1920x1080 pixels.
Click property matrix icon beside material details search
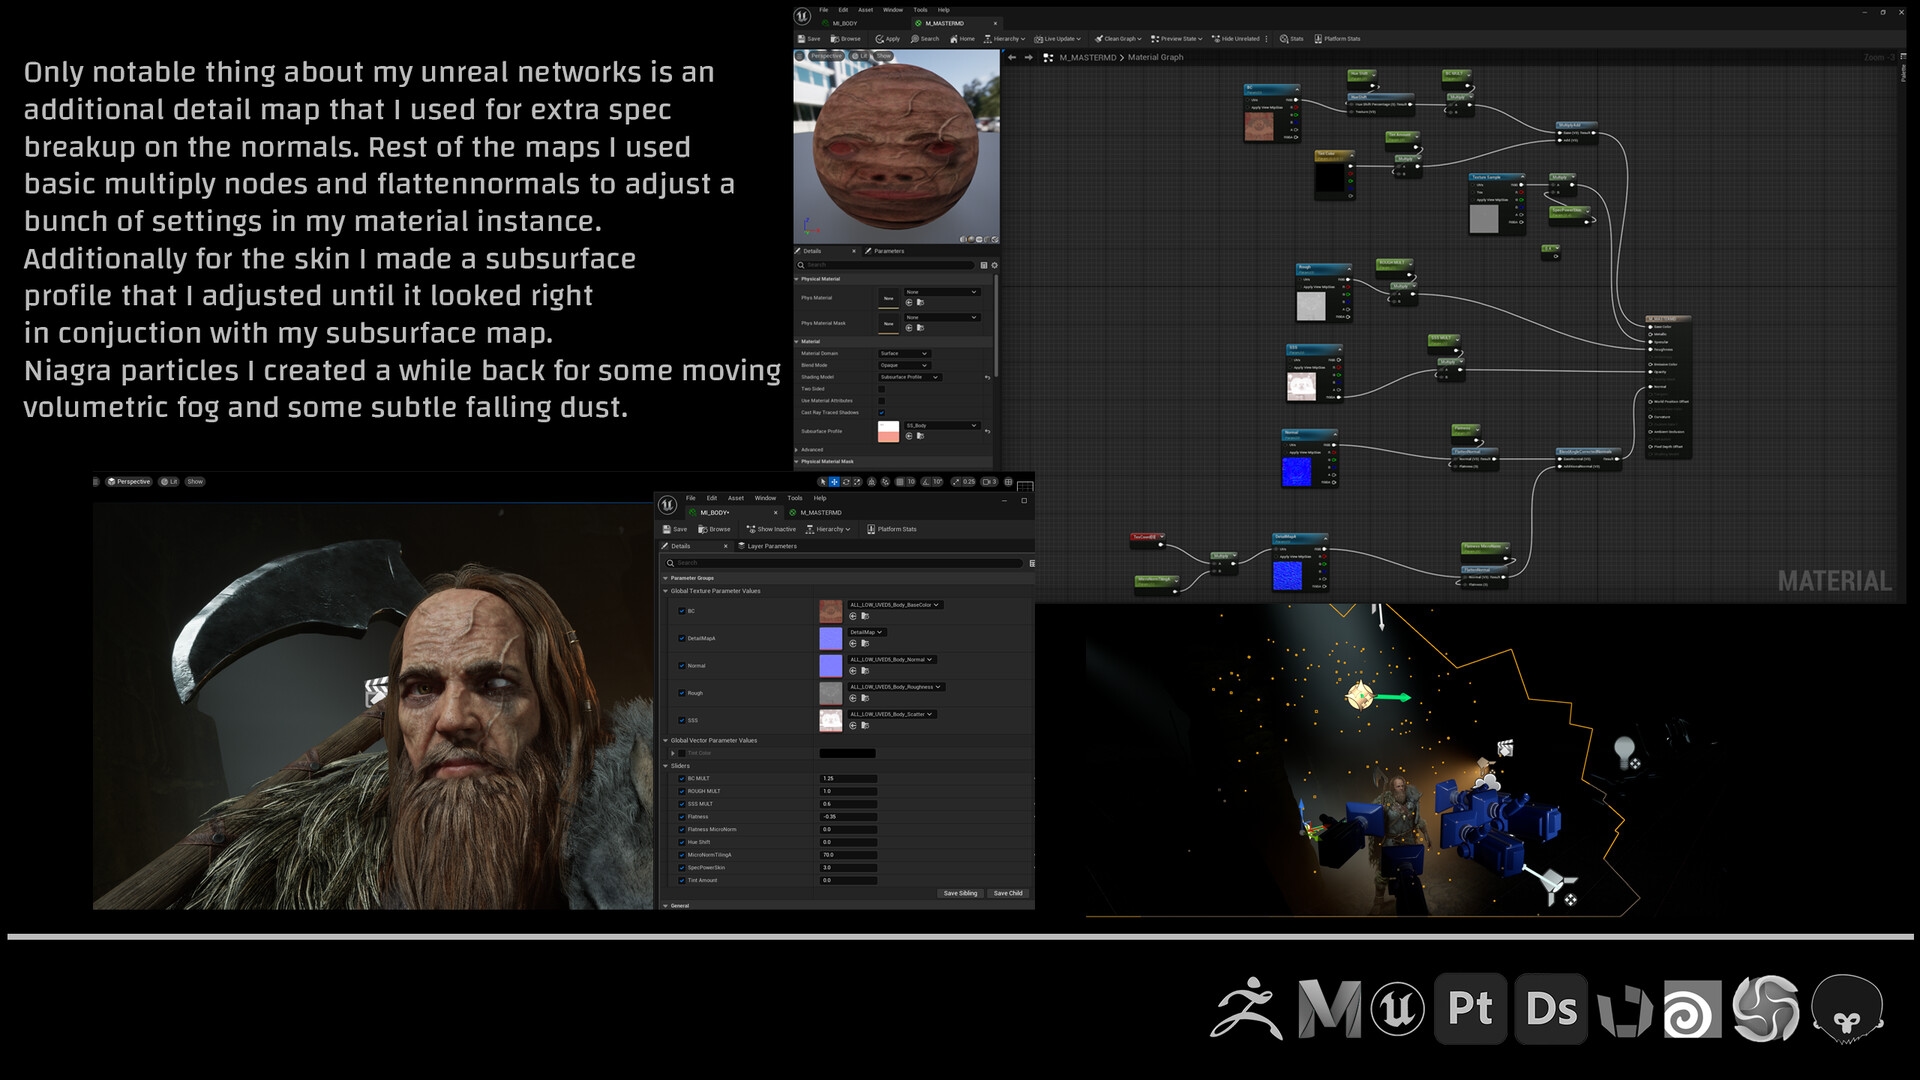click(984, 265)
